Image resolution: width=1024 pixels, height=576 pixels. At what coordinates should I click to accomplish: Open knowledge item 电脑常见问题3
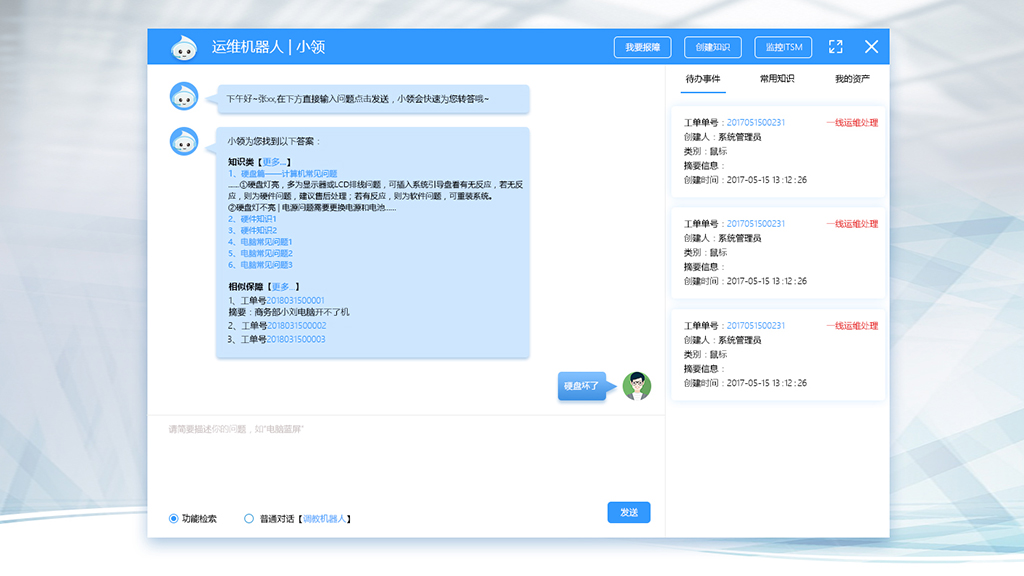click(266, 265)
